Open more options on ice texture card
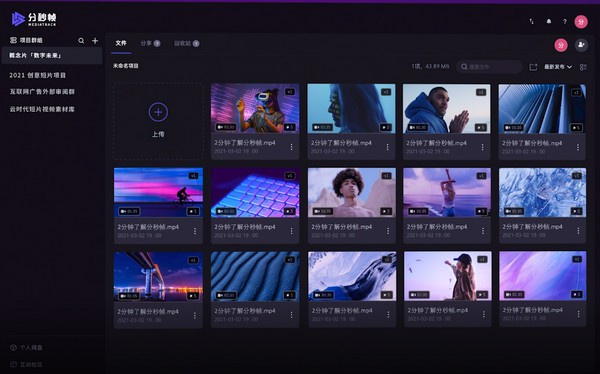Screen dimensions: 600x374 click(x=578, y=231)
